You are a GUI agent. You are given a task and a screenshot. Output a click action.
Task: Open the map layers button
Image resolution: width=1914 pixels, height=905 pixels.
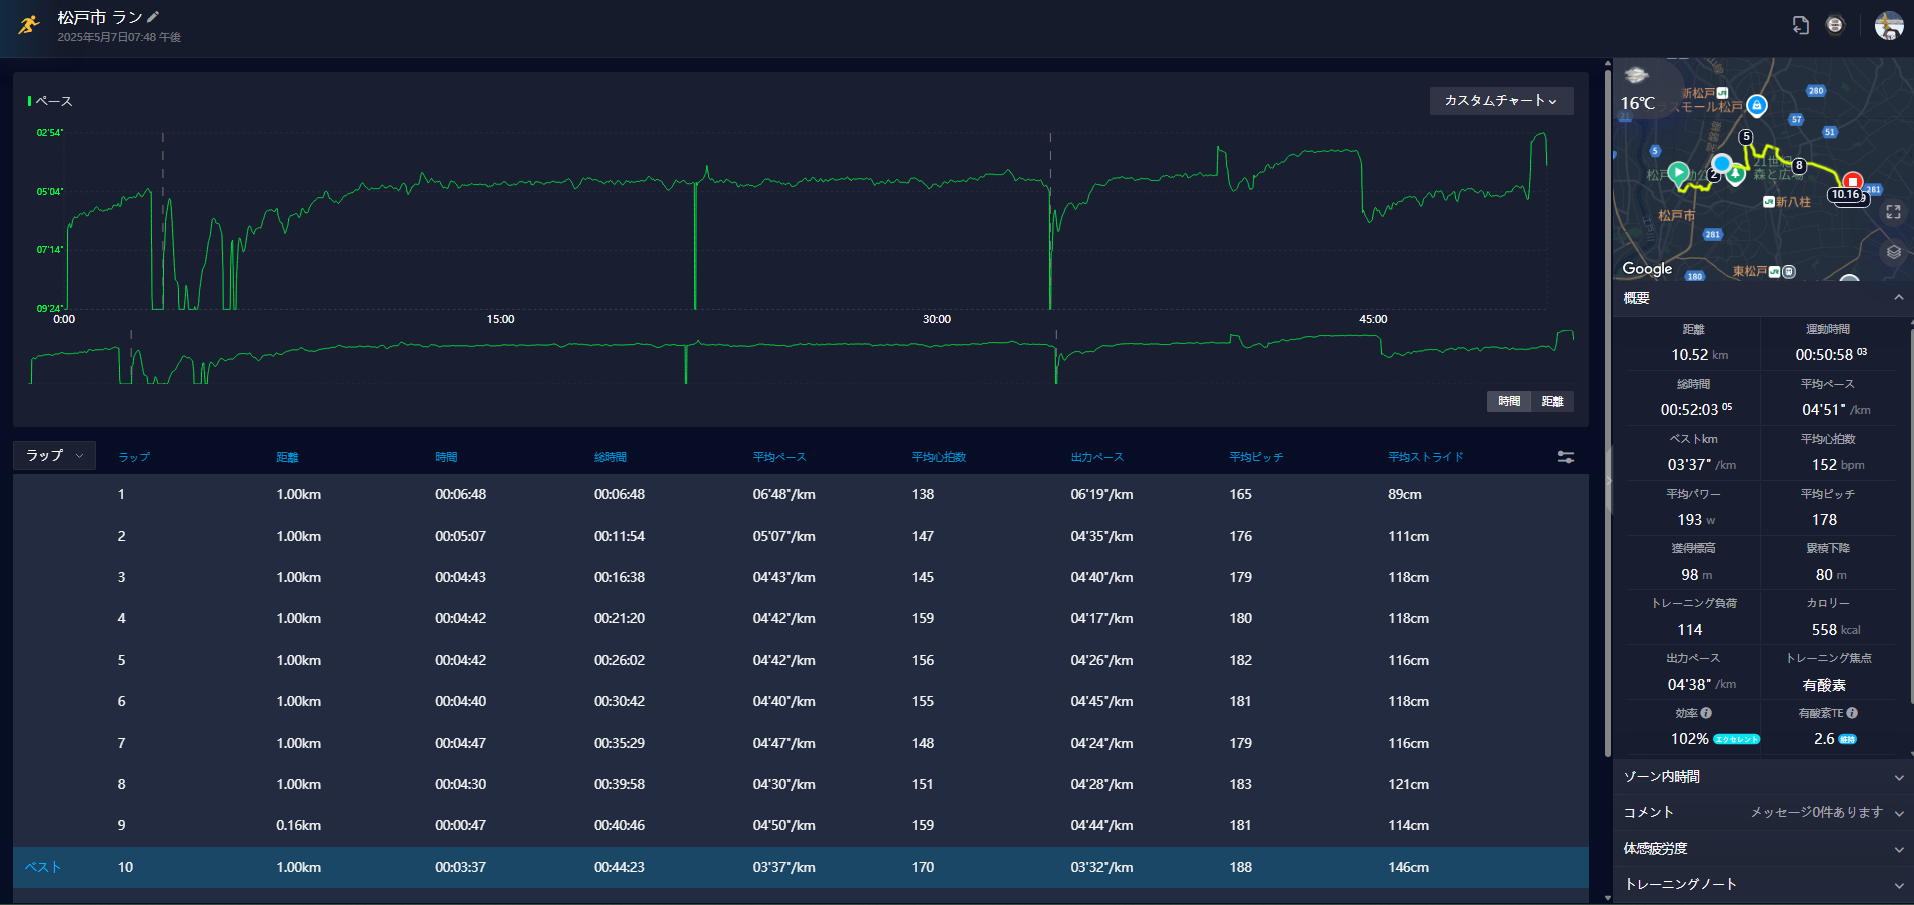1893,252
